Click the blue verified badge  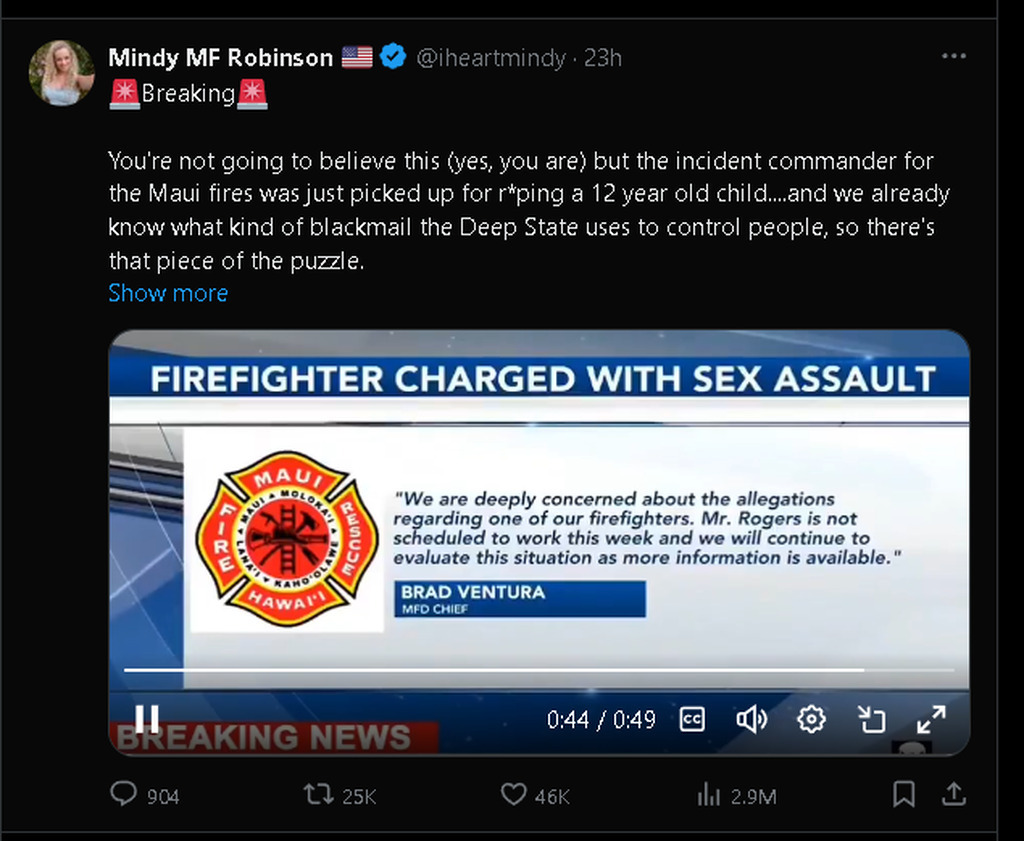pyautogui.click(x=393, y=57)
